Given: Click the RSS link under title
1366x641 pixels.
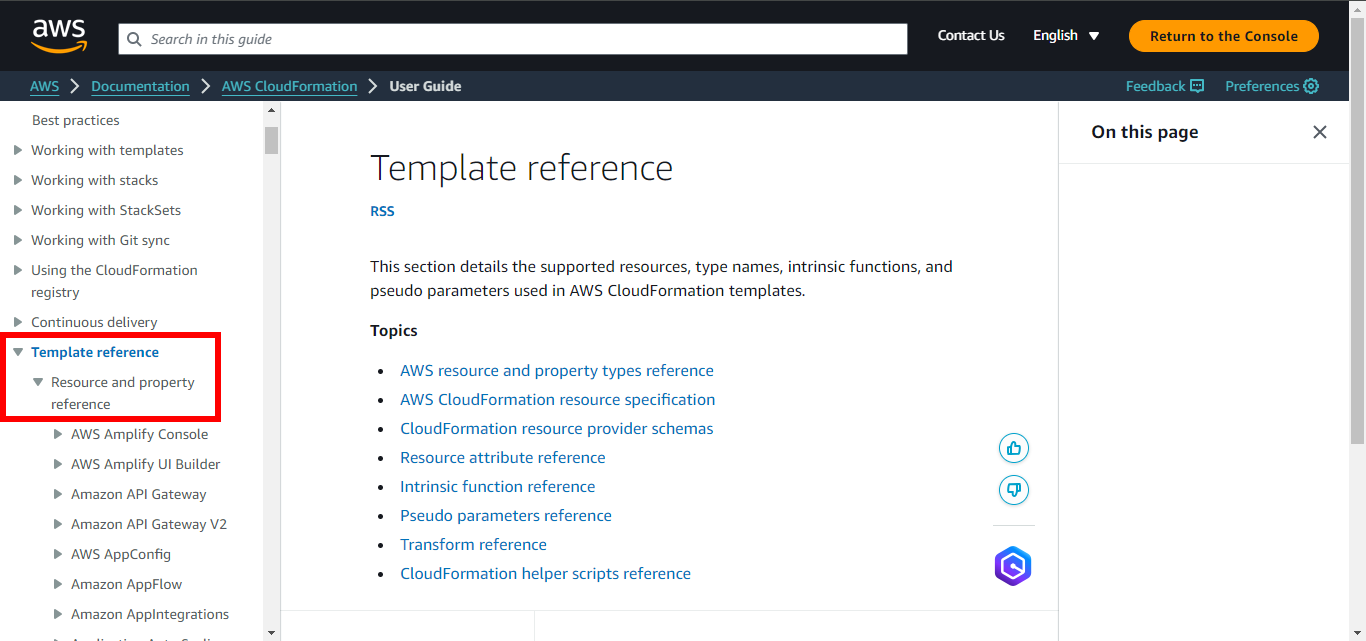Looking at the screenshot, I should [x=382, y=211].
